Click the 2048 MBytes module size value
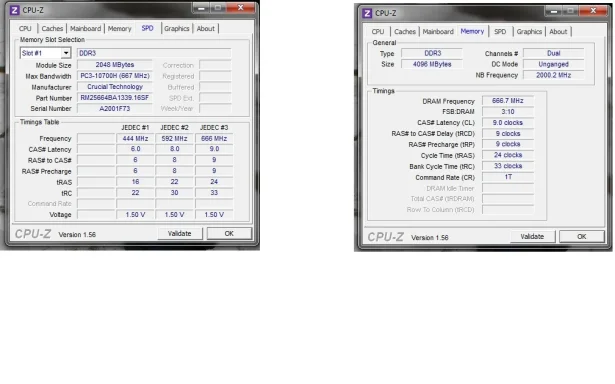The image size is (615, 384). (115, 65)
